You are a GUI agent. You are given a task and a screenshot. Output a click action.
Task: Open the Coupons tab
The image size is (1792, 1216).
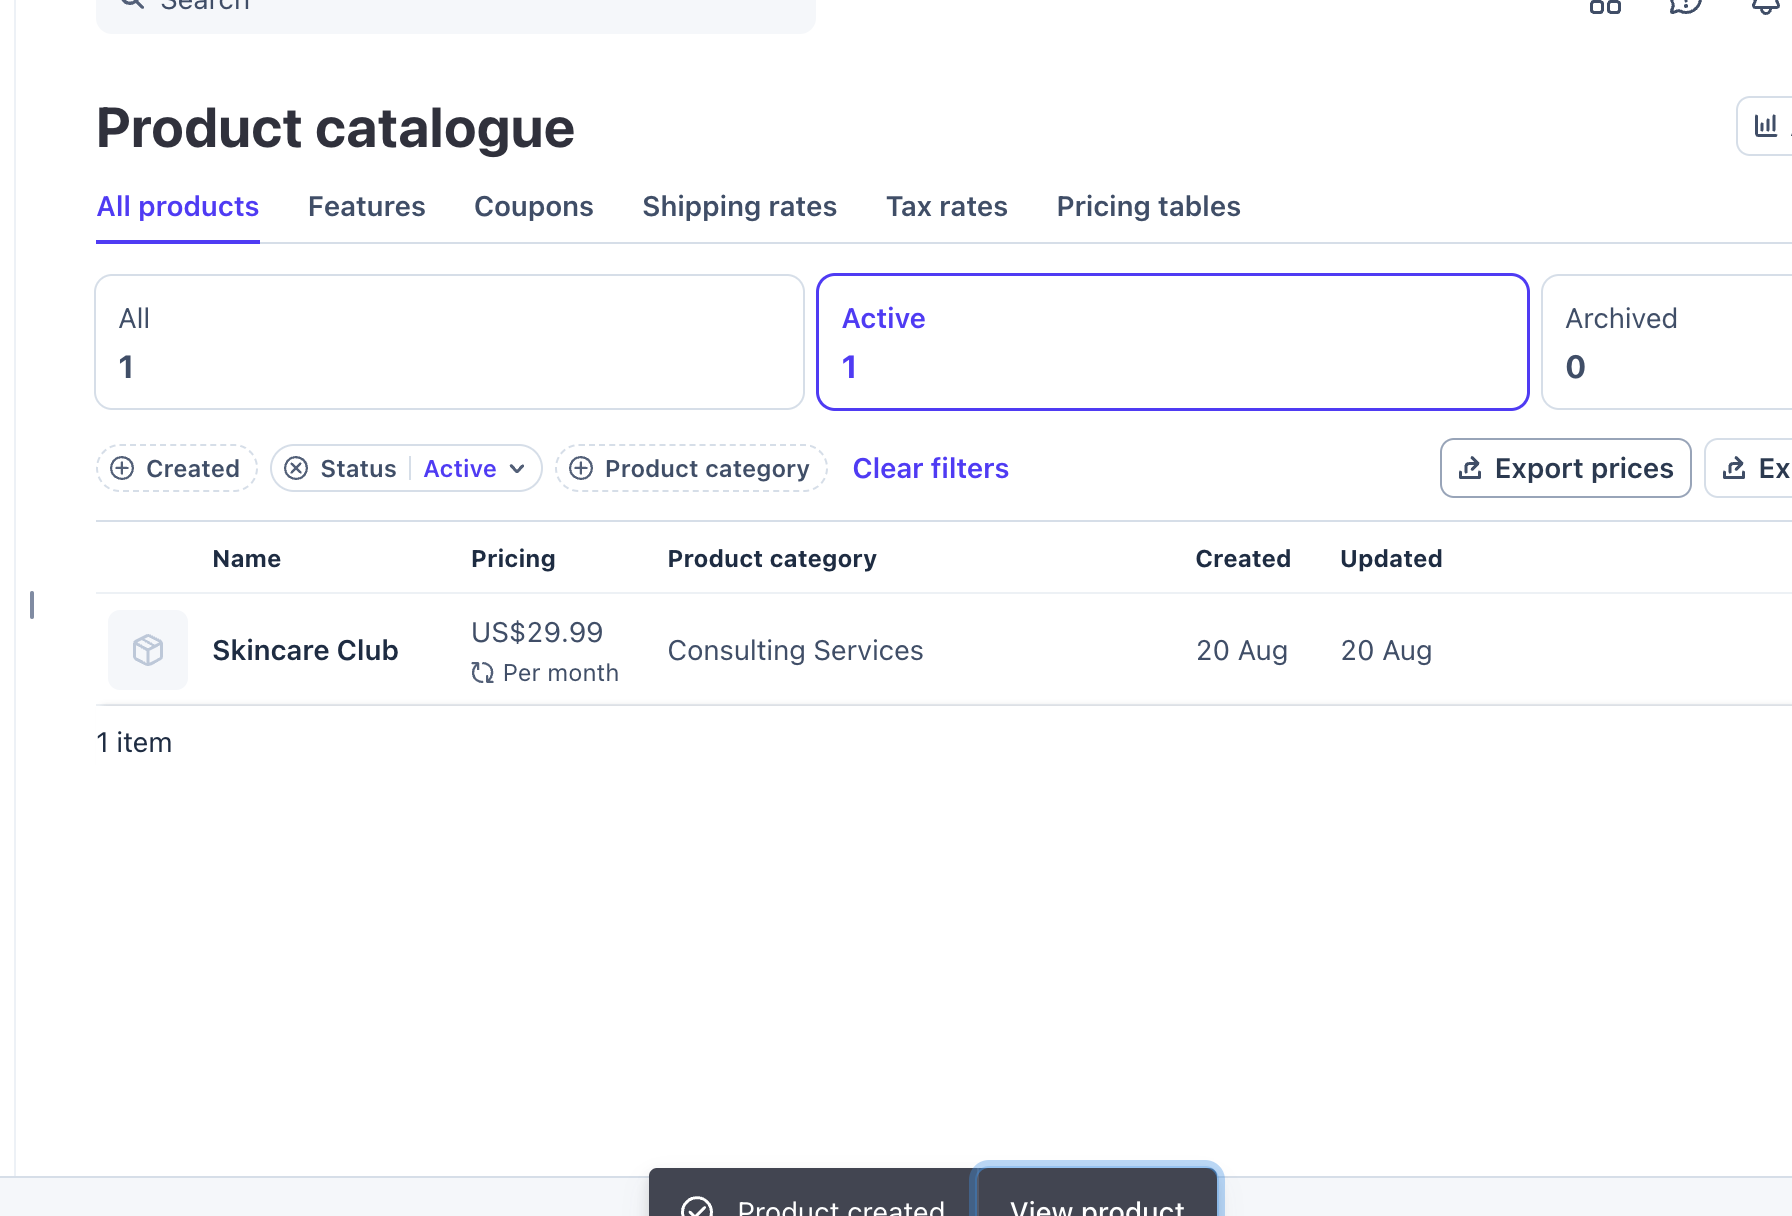[x=534, y=207]
